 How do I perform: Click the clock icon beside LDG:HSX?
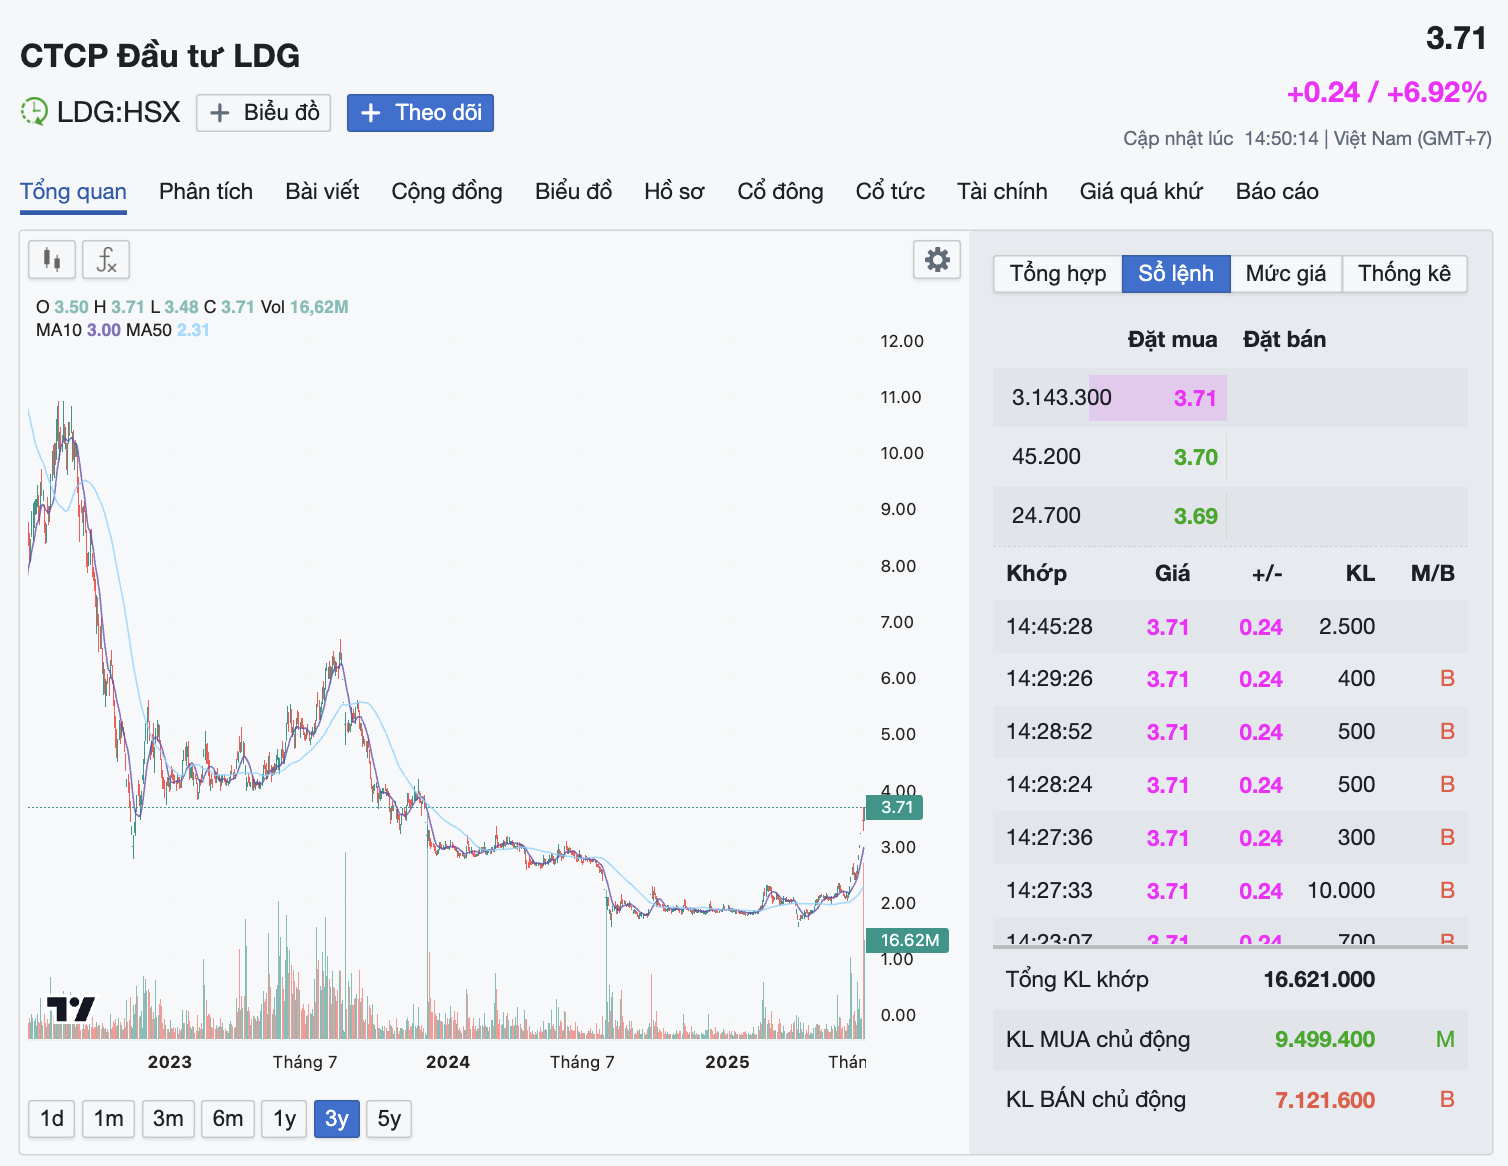click(x=34, y=111)
